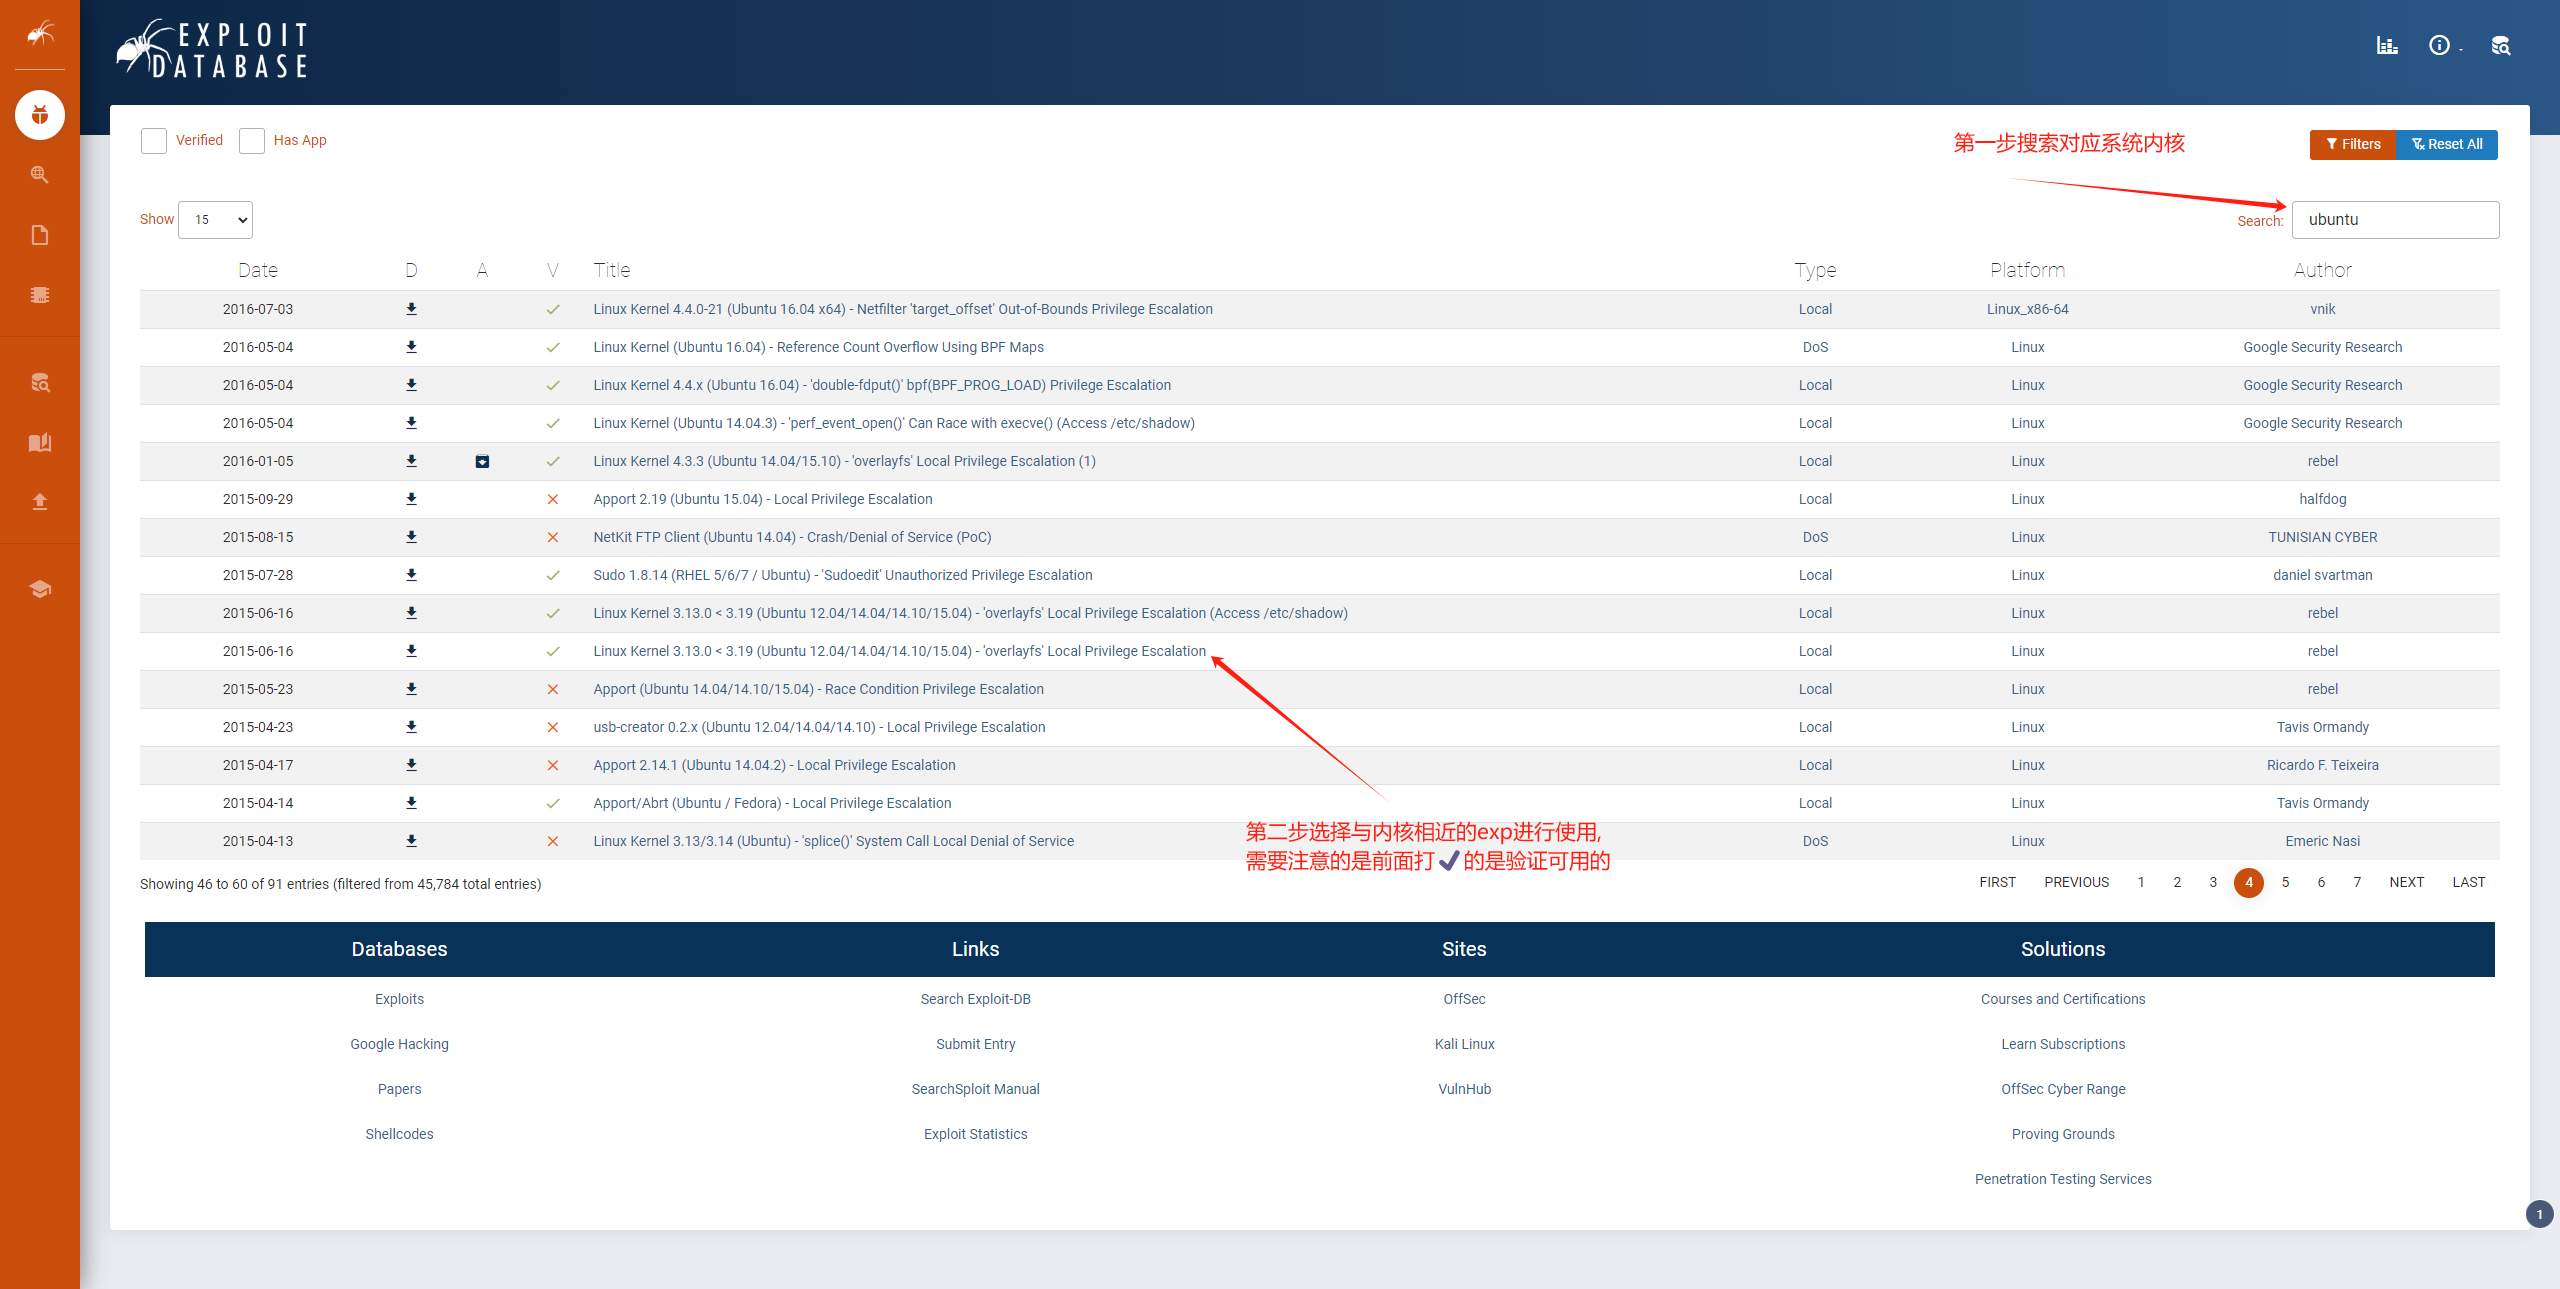This screenshot has width=2560, height=1289.
Task: Open Google Hacking footer link
Action: pos(399,1044)
